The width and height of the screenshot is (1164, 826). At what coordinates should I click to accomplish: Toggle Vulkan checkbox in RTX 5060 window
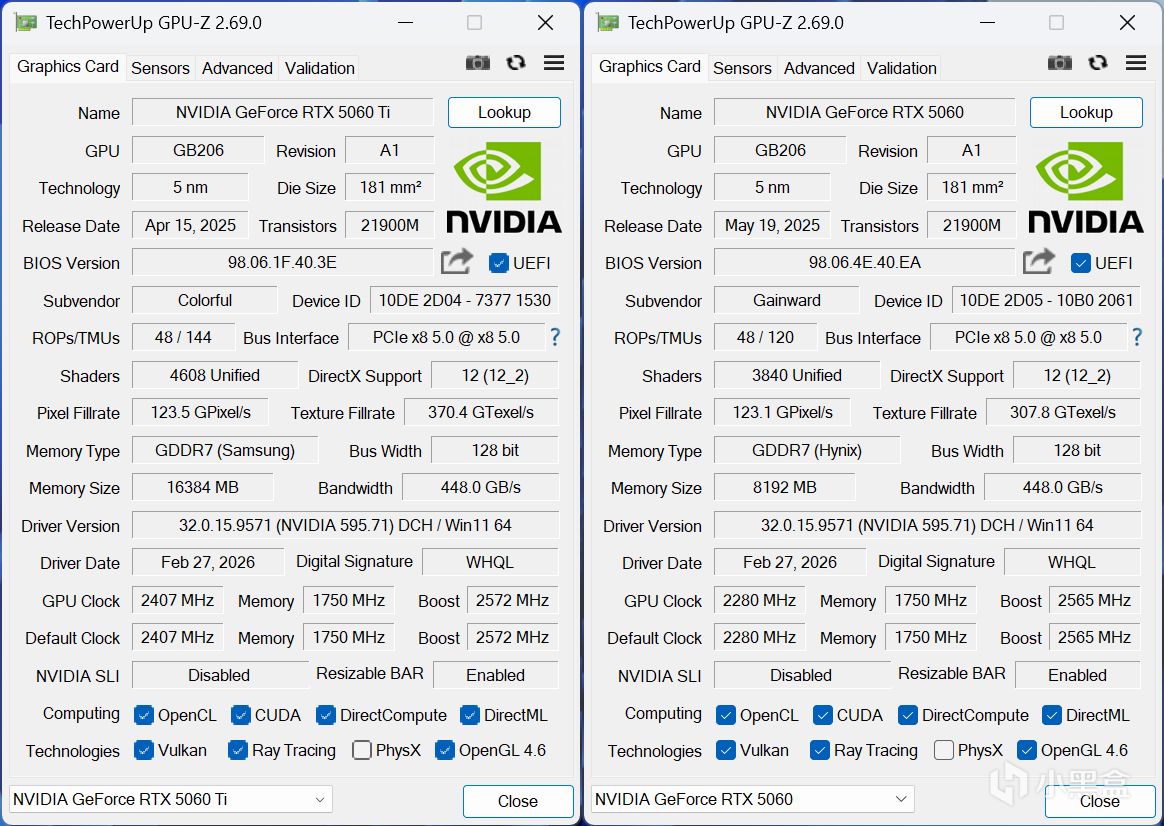tap(726, 750)
